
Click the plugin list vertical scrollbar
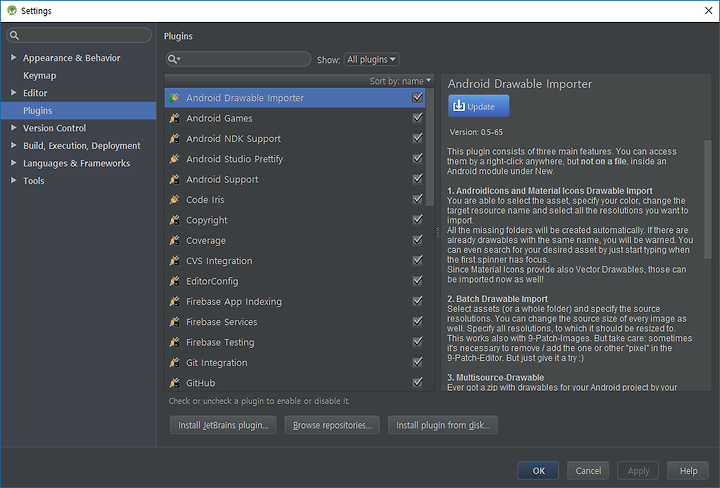[430, 147]
